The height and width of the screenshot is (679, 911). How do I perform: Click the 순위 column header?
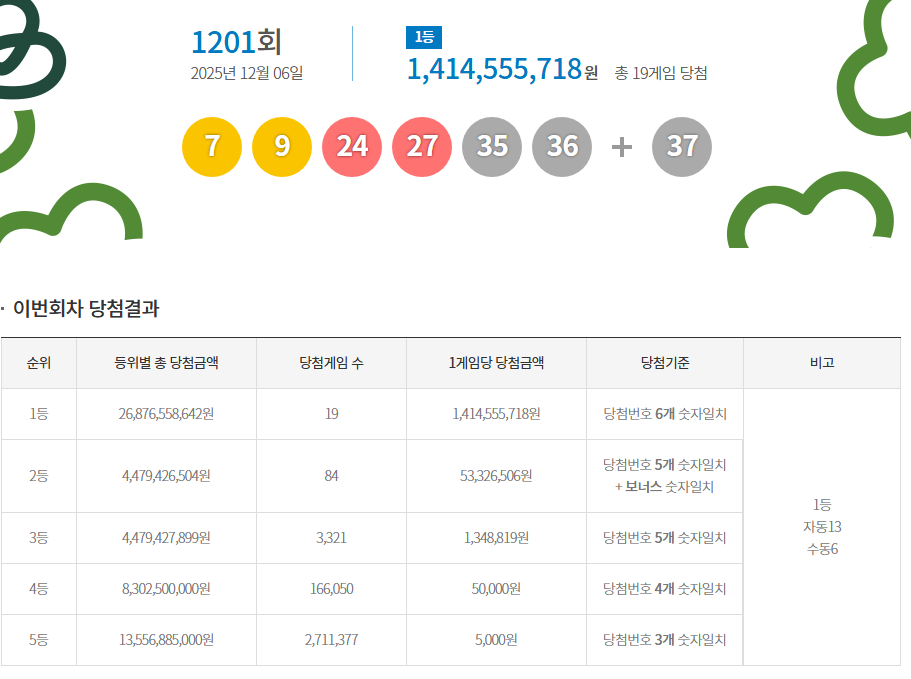tap(39, 363)
